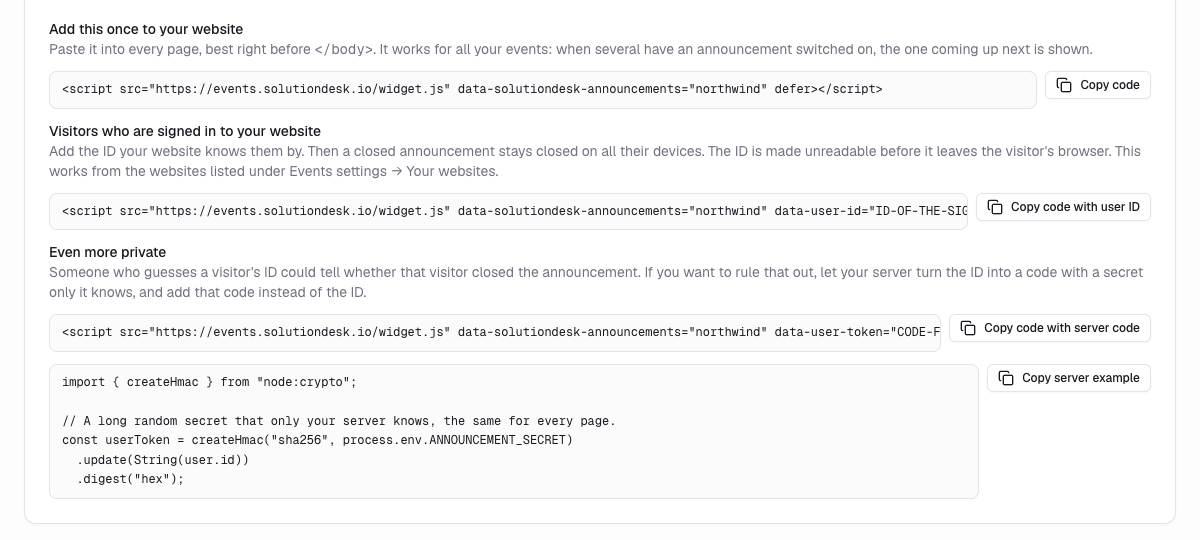Select the basic widget script snippet with defer

[x=543, y=89]
